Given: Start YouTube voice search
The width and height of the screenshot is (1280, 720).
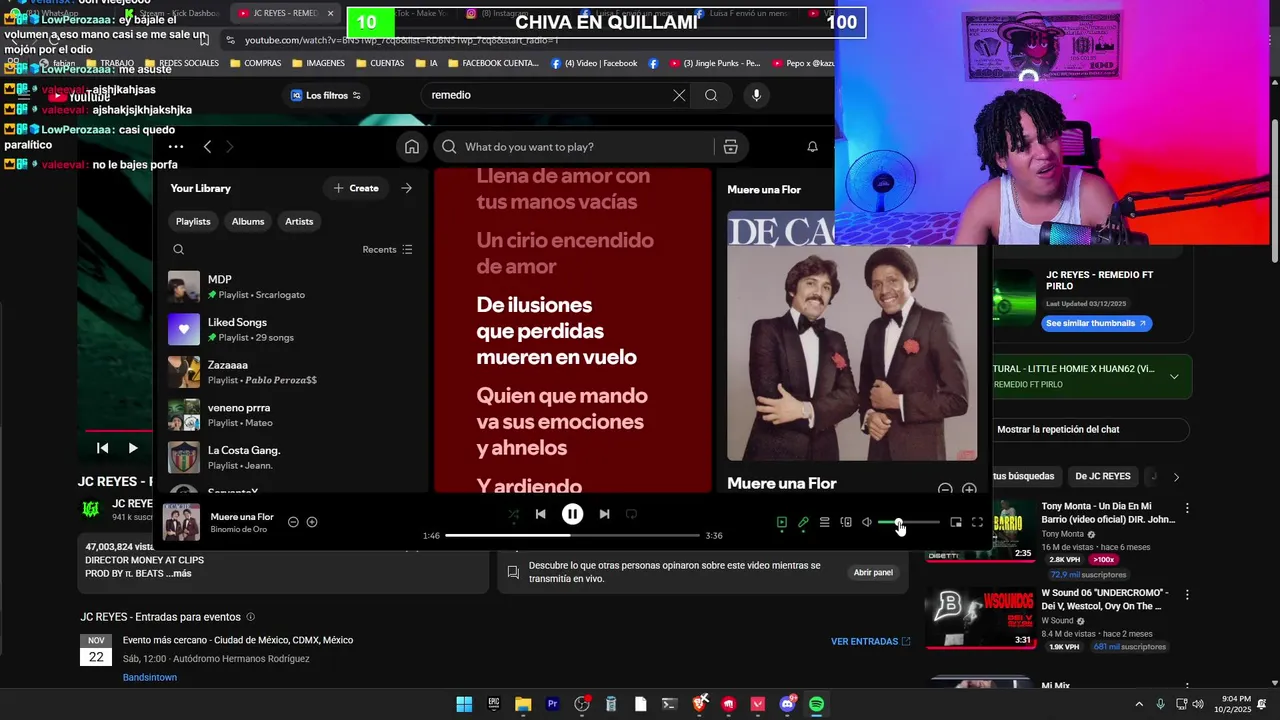Looking at the screenshot, I should [756, 95].
